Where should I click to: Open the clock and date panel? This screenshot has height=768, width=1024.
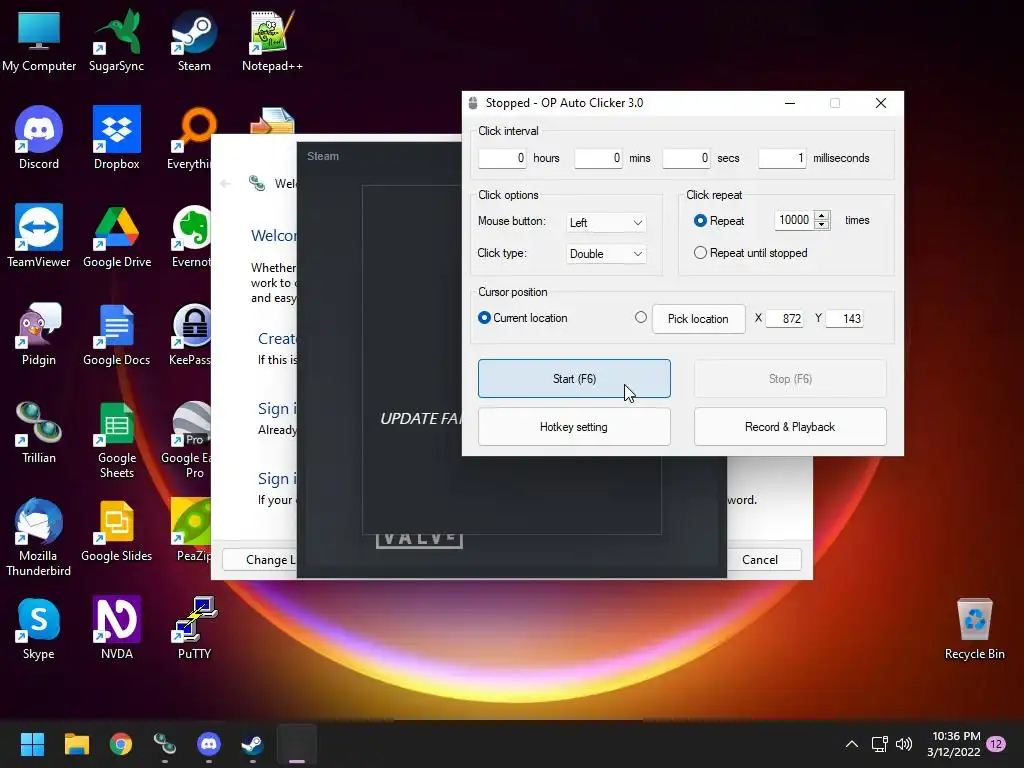pos(953,744)
